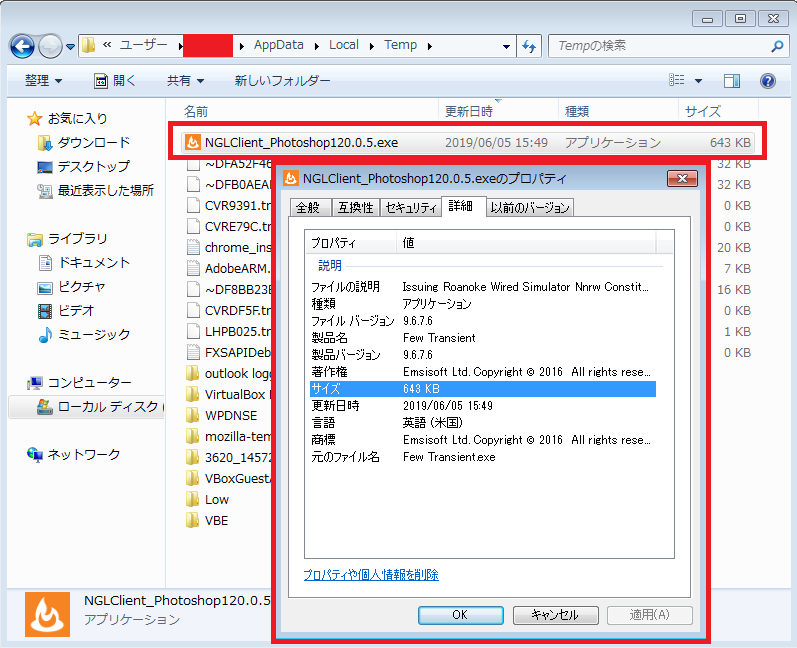
Task: Select the VBE folder
Action: click(x=207, y=520)
